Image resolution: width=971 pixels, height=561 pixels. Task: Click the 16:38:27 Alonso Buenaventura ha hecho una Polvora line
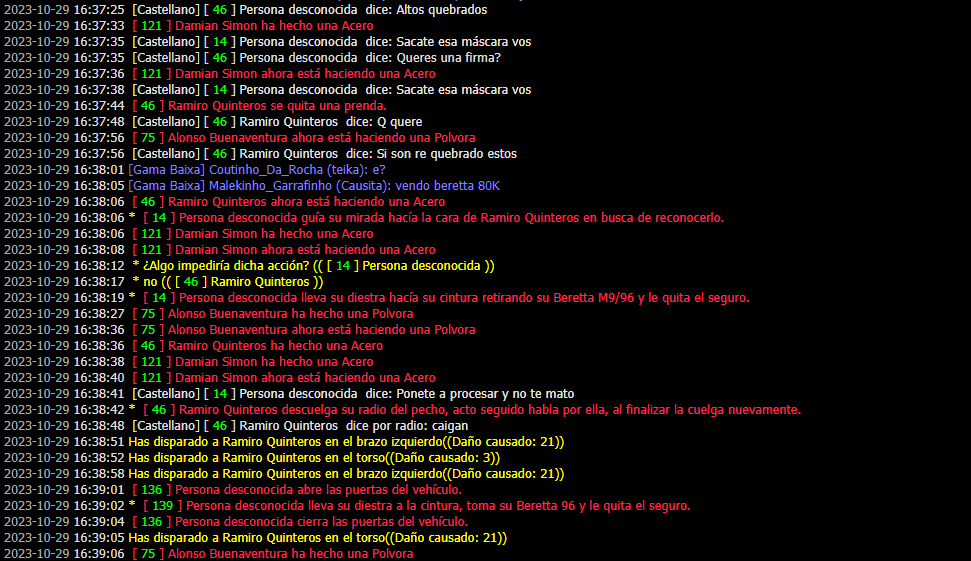[x=208, y=314]
